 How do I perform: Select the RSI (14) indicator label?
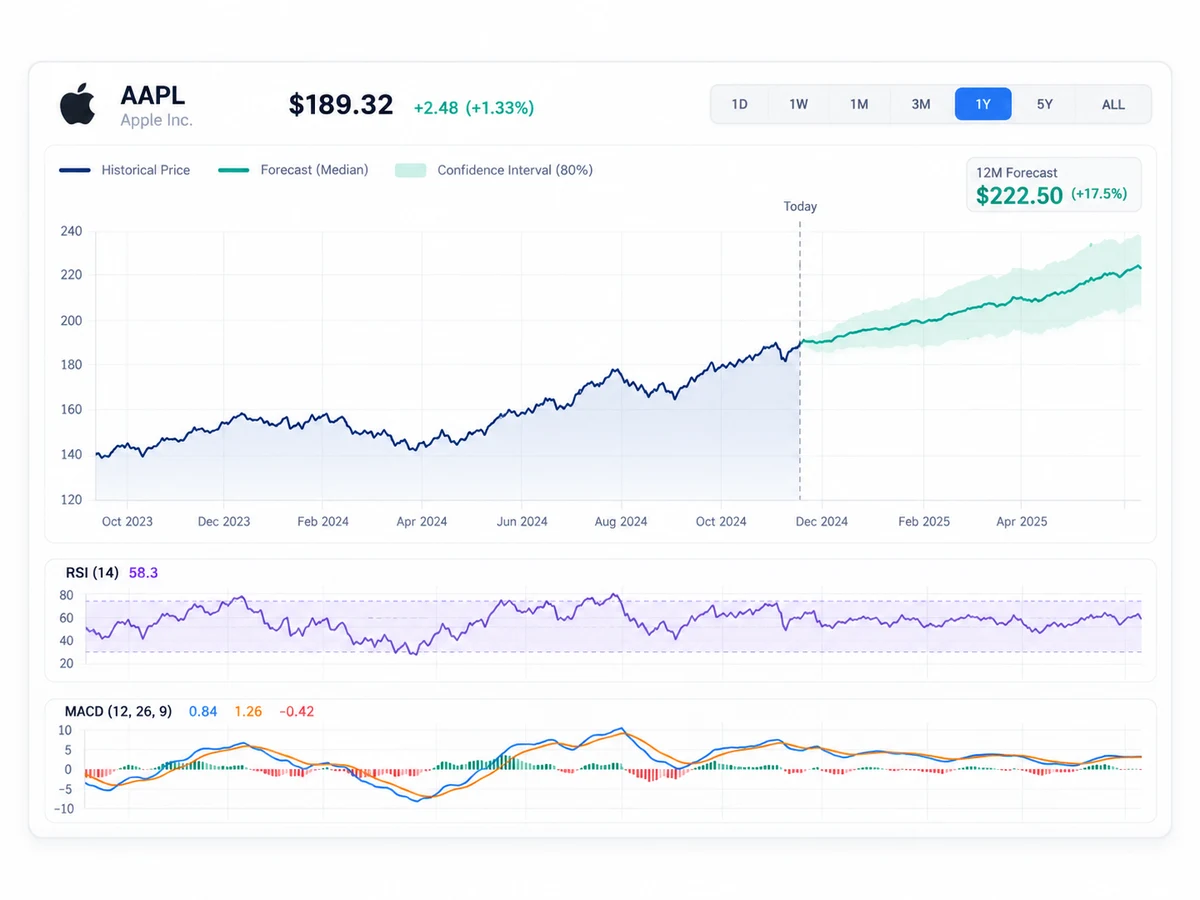90,573
